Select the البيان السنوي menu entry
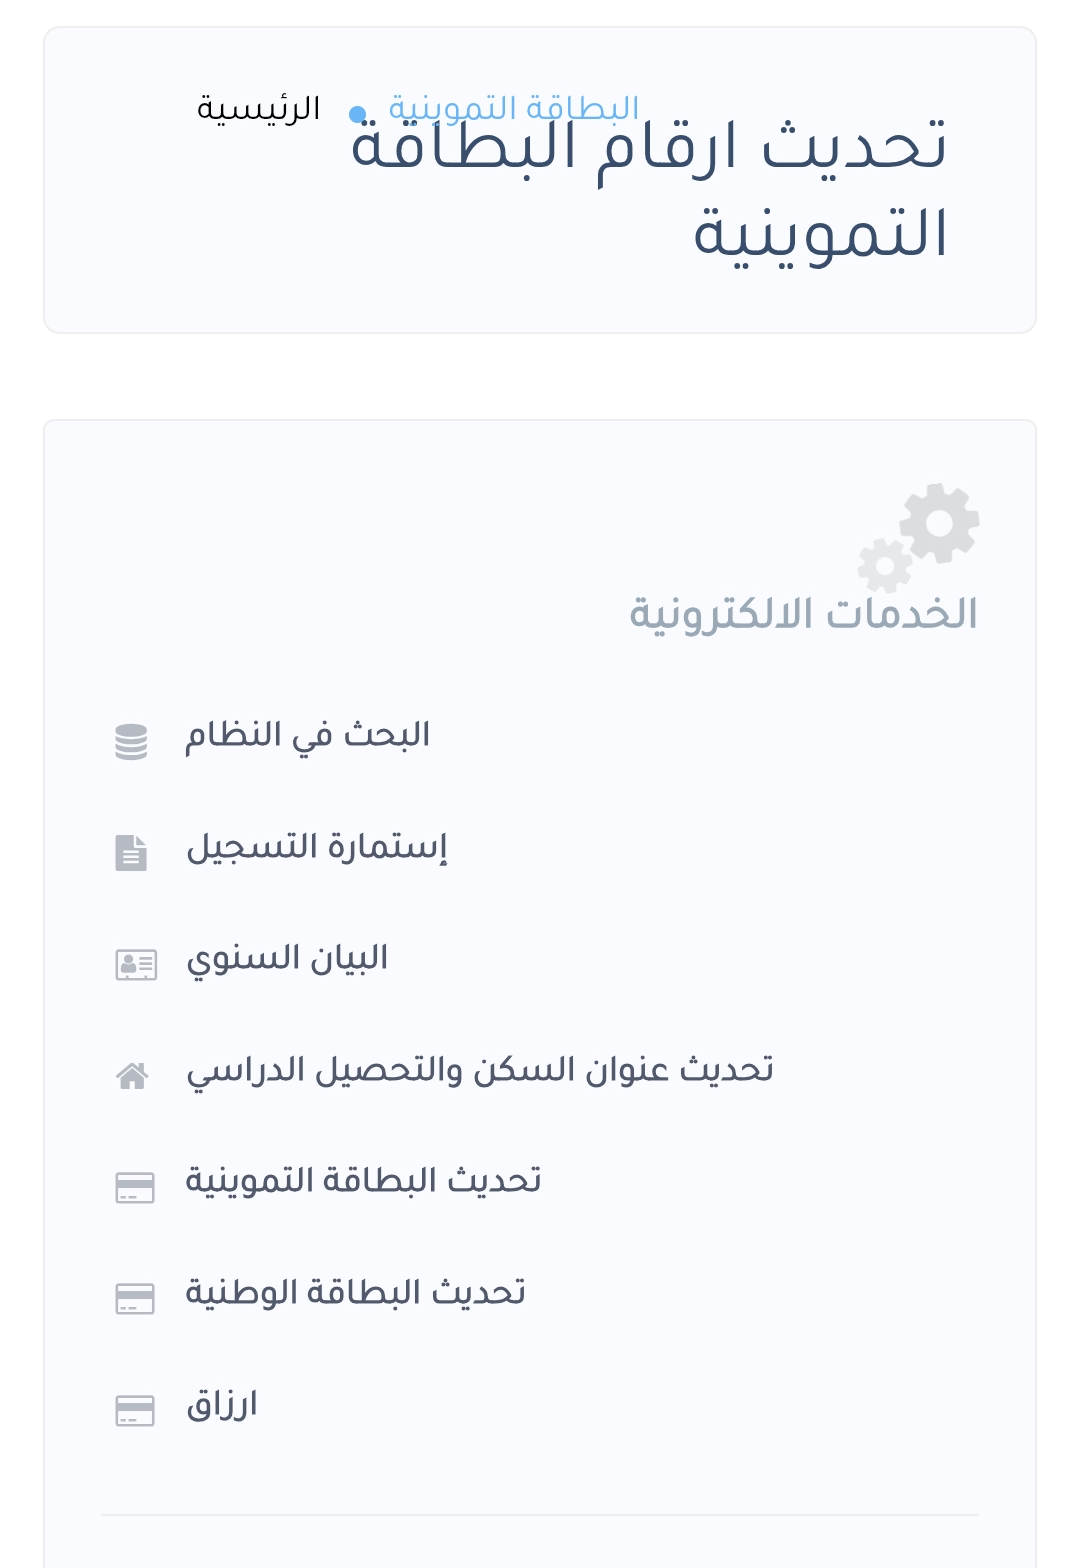Screen dimensions: 1079x1568 tap(287, 958)
